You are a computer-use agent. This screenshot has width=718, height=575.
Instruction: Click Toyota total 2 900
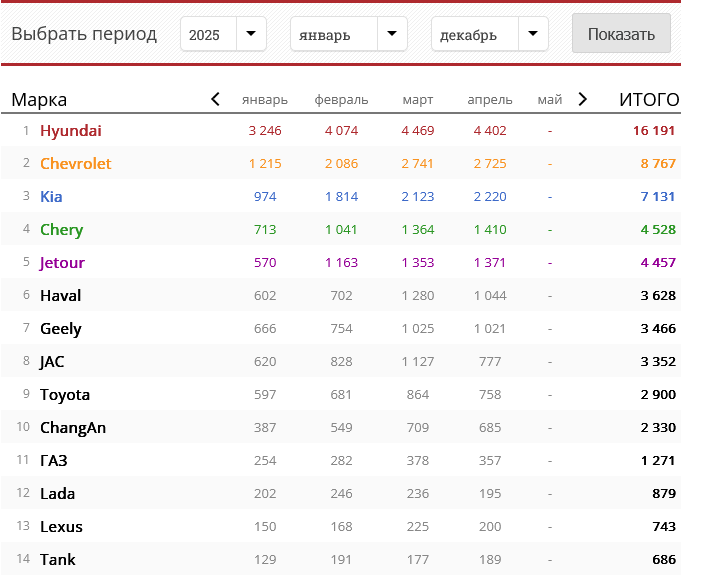click(658, 395)
